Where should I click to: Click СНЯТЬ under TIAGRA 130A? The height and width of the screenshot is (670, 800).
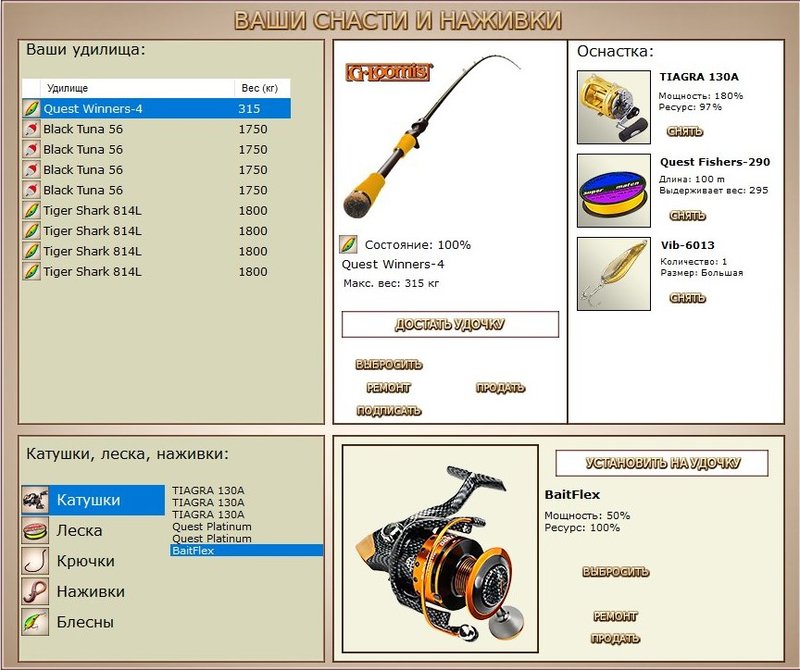click(685, 132)
